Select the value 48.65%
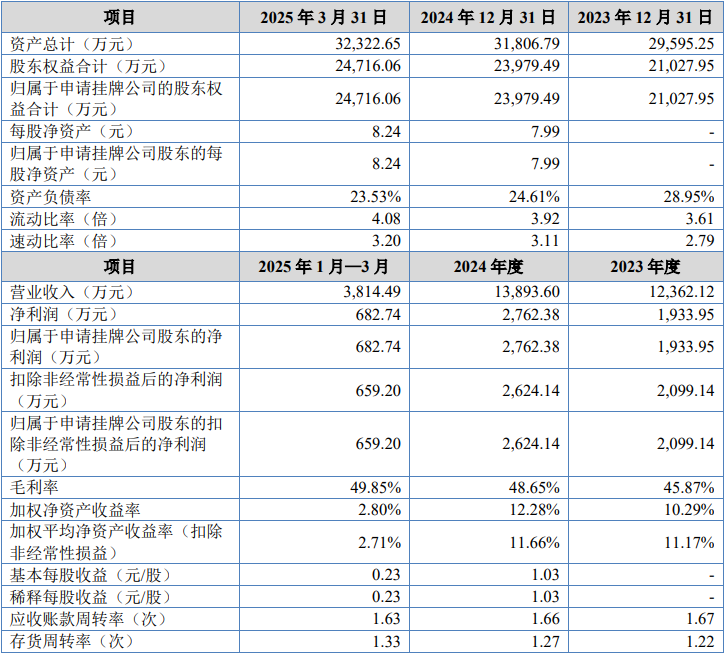The image size is (727, 655). click(x=534, y=488)
